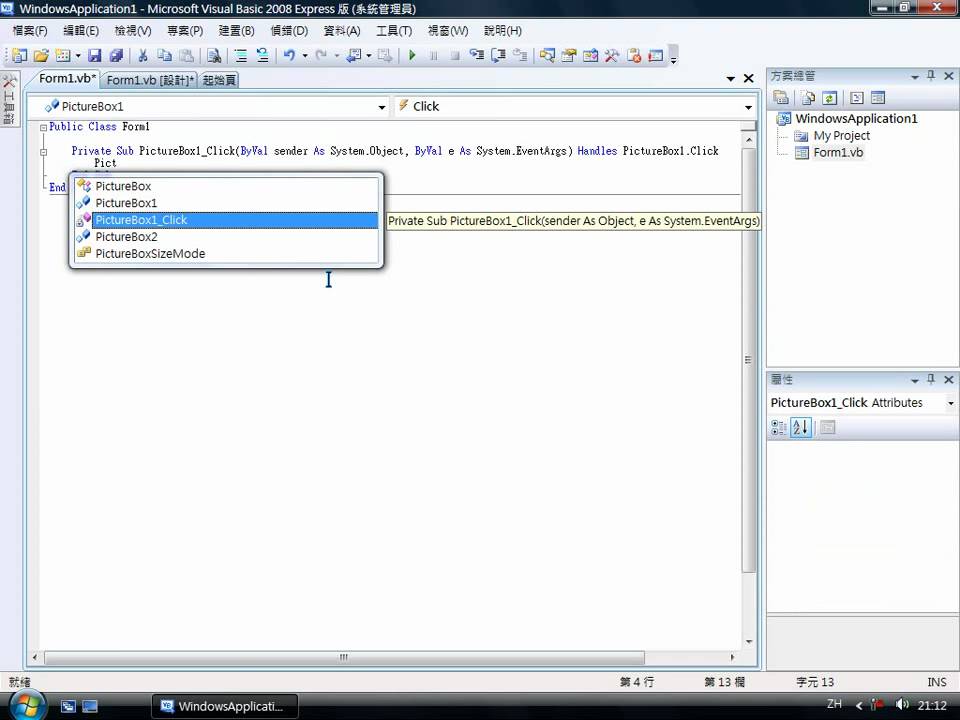Open the 檢視(V) menu
Viewport: 960px width, 720px height.
pyautogui.click(x=133, y=31)
